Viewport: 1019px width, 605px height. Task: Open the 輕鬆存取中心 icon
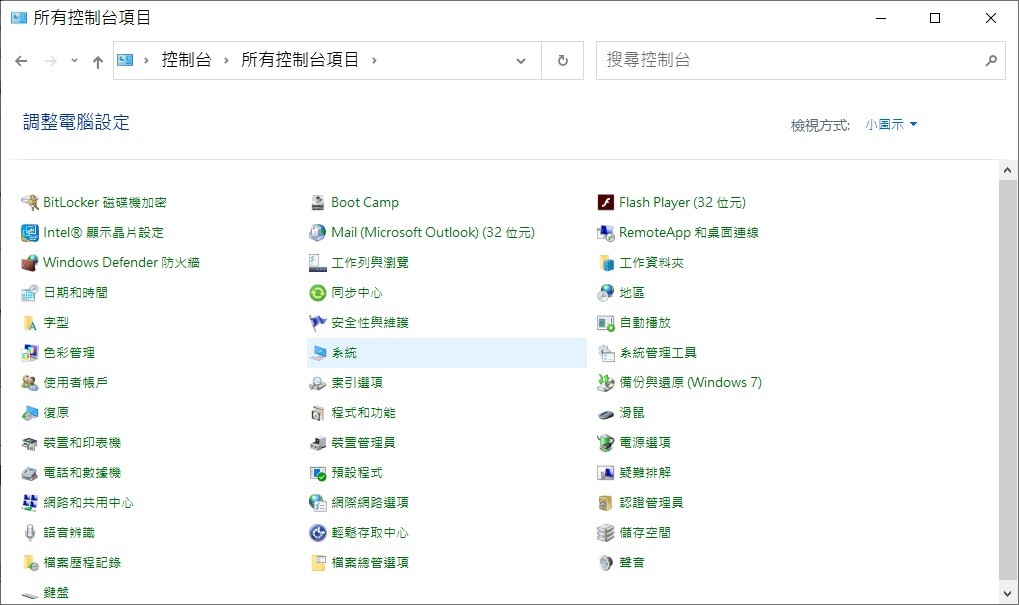(x=318, y=533)
